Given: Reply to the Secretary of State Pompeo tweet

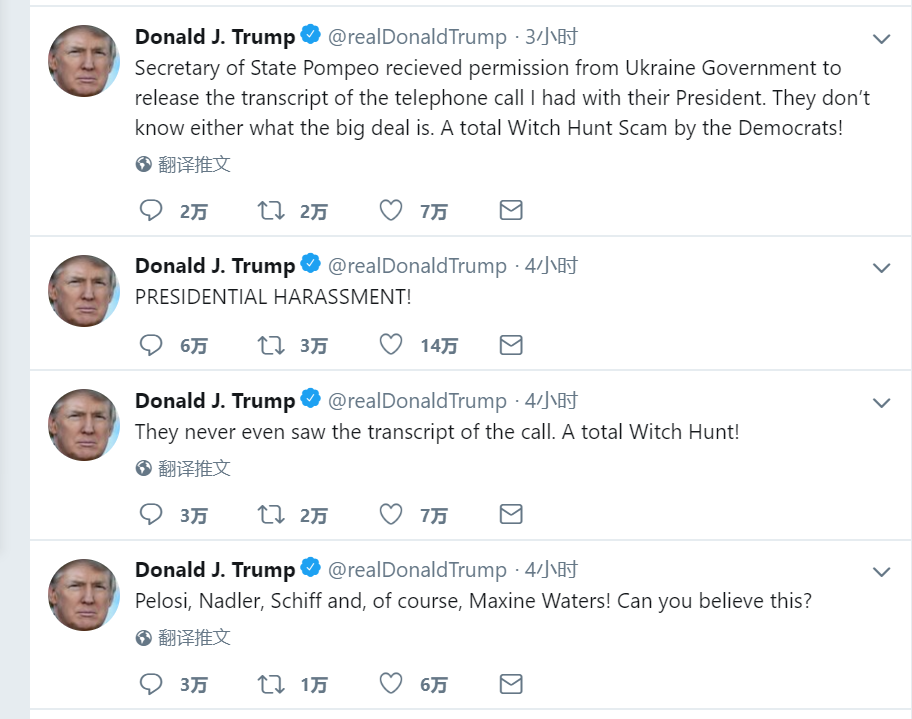Looking at the screenshot, I should pyautogui.click(x=151, y=210).
